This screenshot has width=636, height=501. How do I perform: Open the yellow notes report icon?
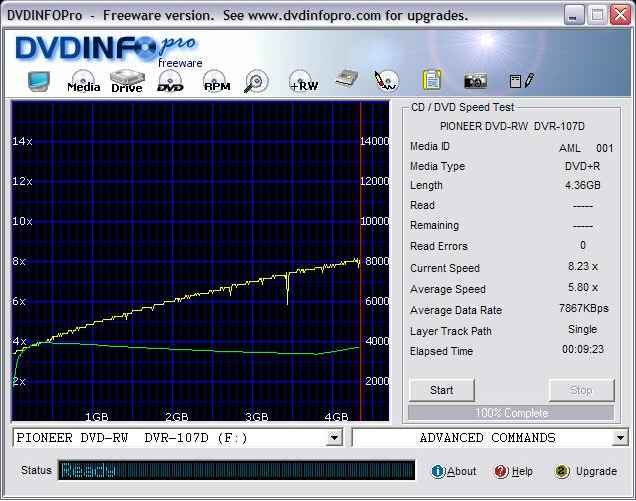click(x=432, y=80)
